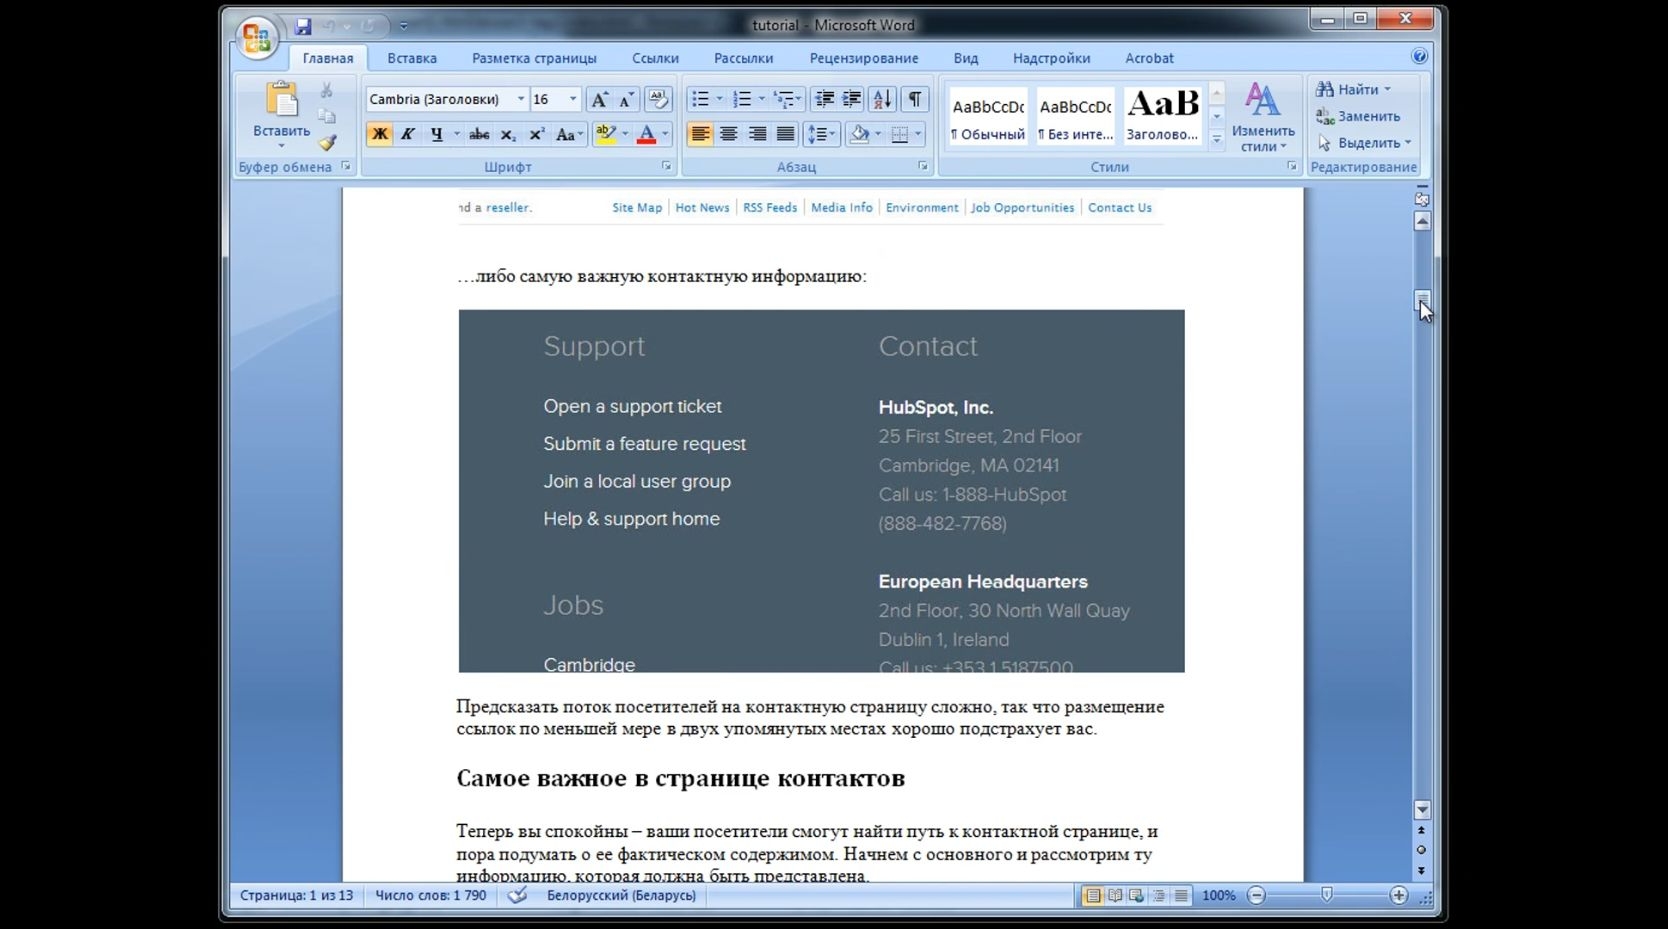Save document via Quick Access toolbar

(x=303, y=26)
